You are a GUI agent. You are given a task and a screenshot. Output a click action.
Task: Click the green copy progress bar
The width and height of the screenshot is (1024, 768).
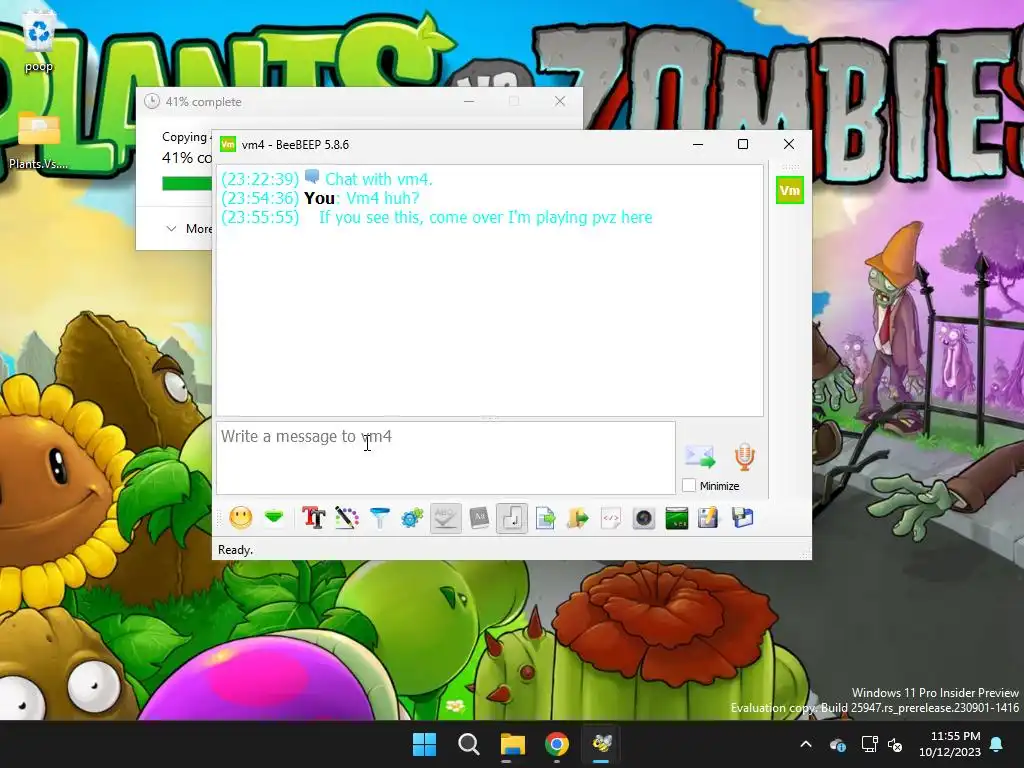[x=187, y=184]
